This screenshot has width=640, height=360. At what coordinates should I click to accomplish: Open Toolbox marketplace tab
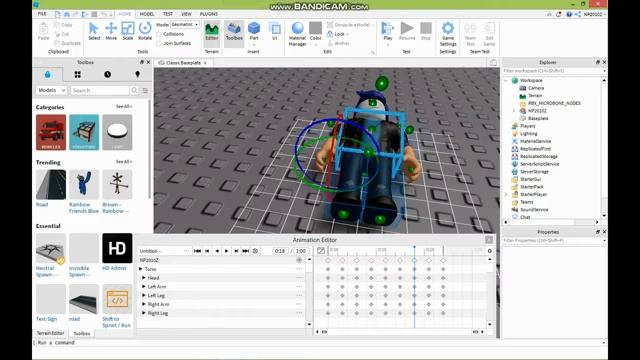[x=48, y=74]
